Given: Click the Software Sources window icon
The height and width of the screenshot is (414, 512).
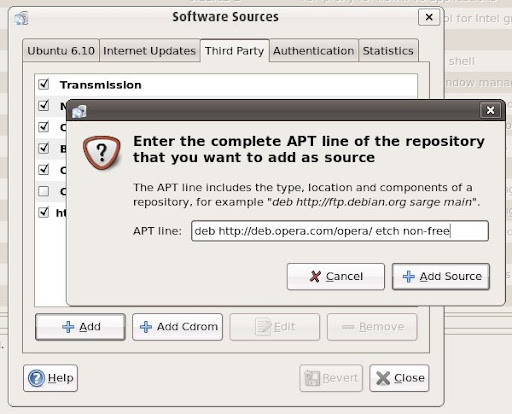Looking at the screenshot, I should click(x=21, y=18).
